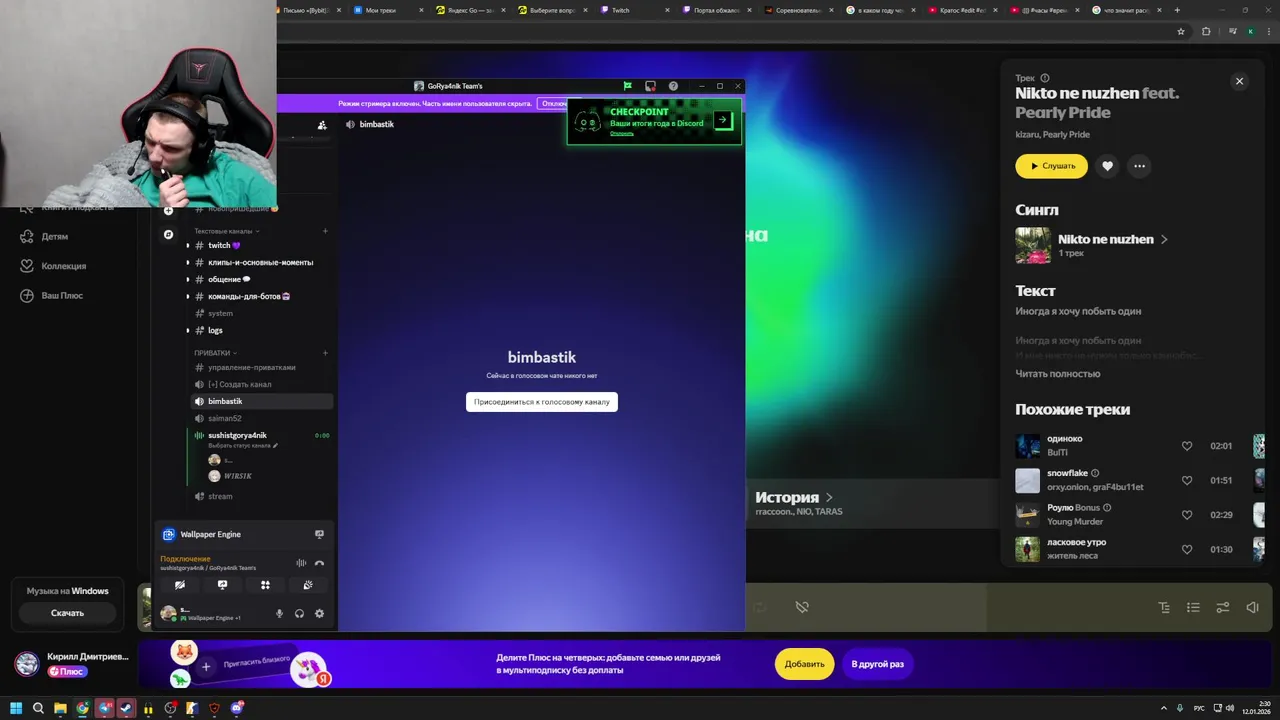The width and height of the screenshot is (1280, 720).
Task: Toggle like for ласковое утро track
Action: click(x=1187, y=549)
